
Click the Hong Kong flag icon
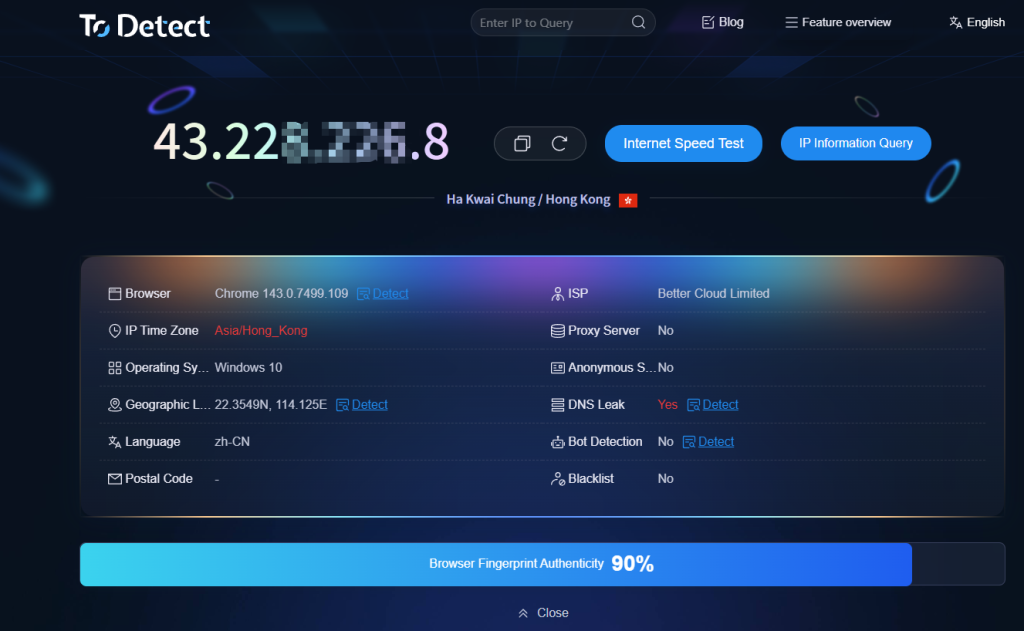(x=628, y=200)
